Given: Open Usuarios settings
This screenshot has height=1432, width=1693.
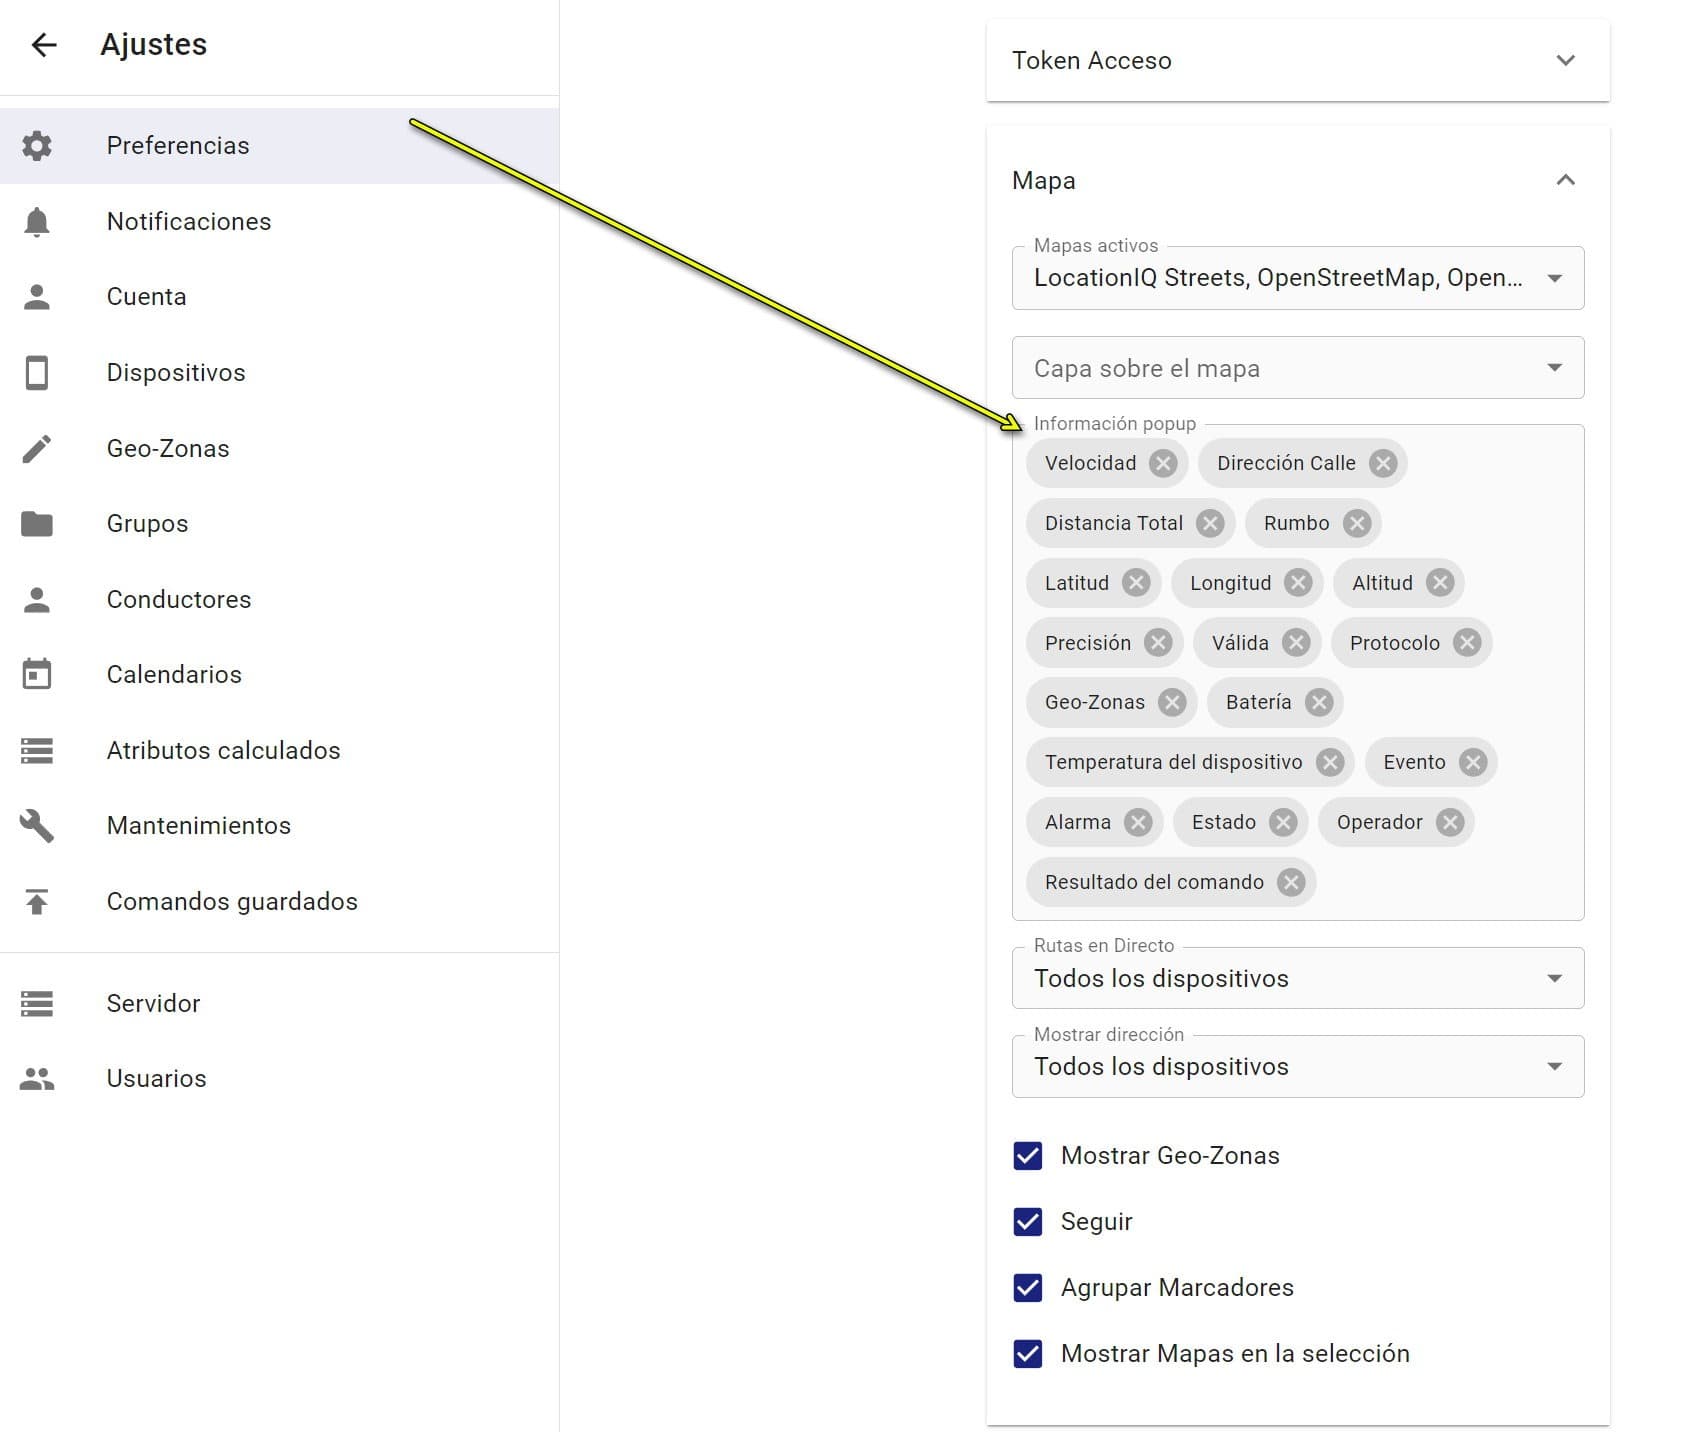Looking at the screenshot, I should click(x=279, y=1079).
